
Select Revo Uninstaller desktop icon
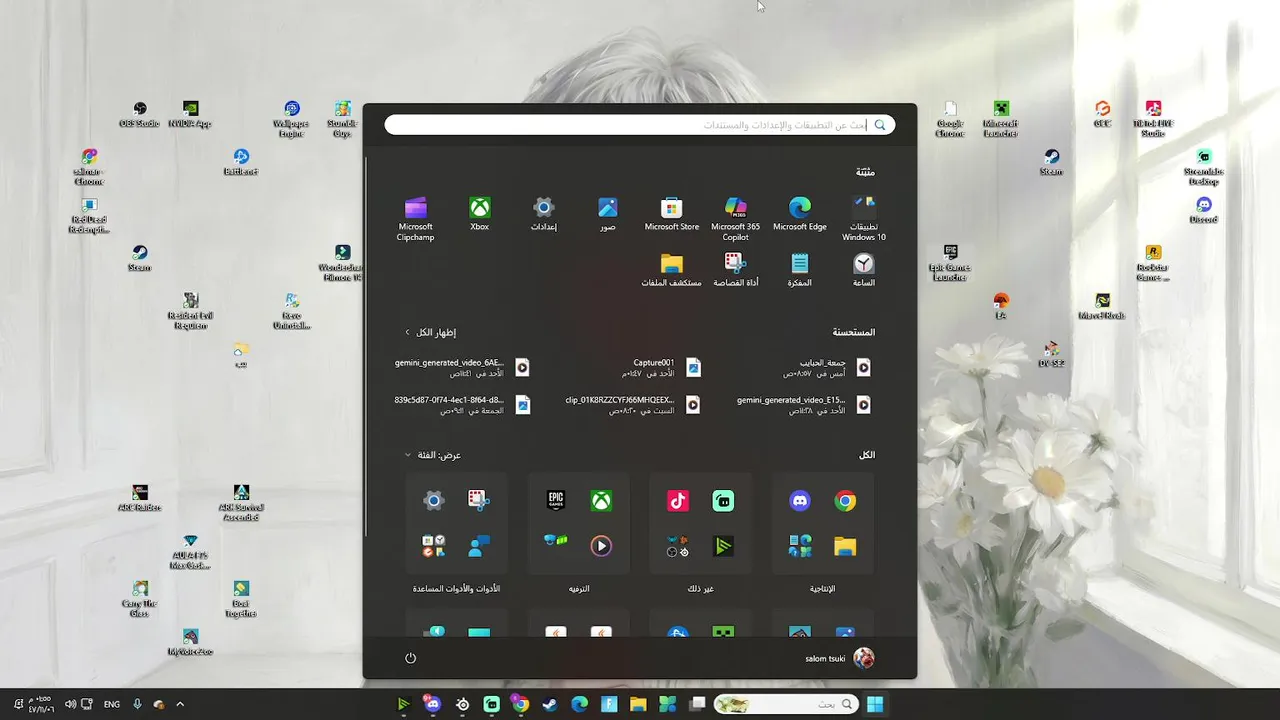[291, 311]
